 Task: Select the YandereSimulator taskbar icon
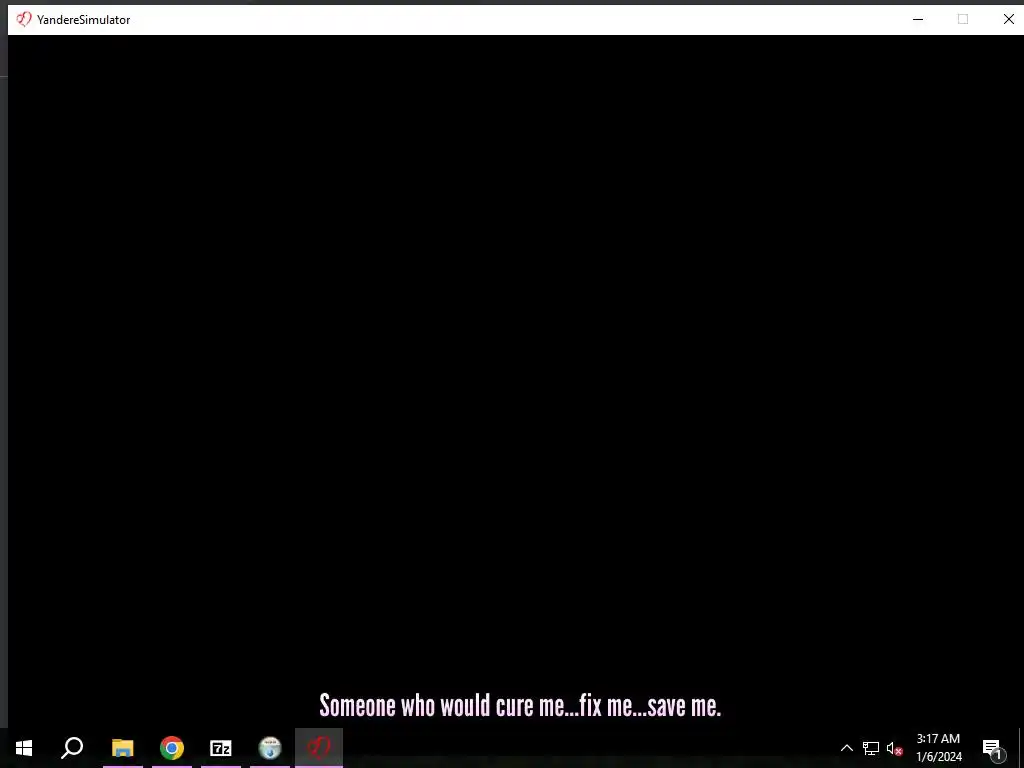pyautogui.click(x=319, y=748)
